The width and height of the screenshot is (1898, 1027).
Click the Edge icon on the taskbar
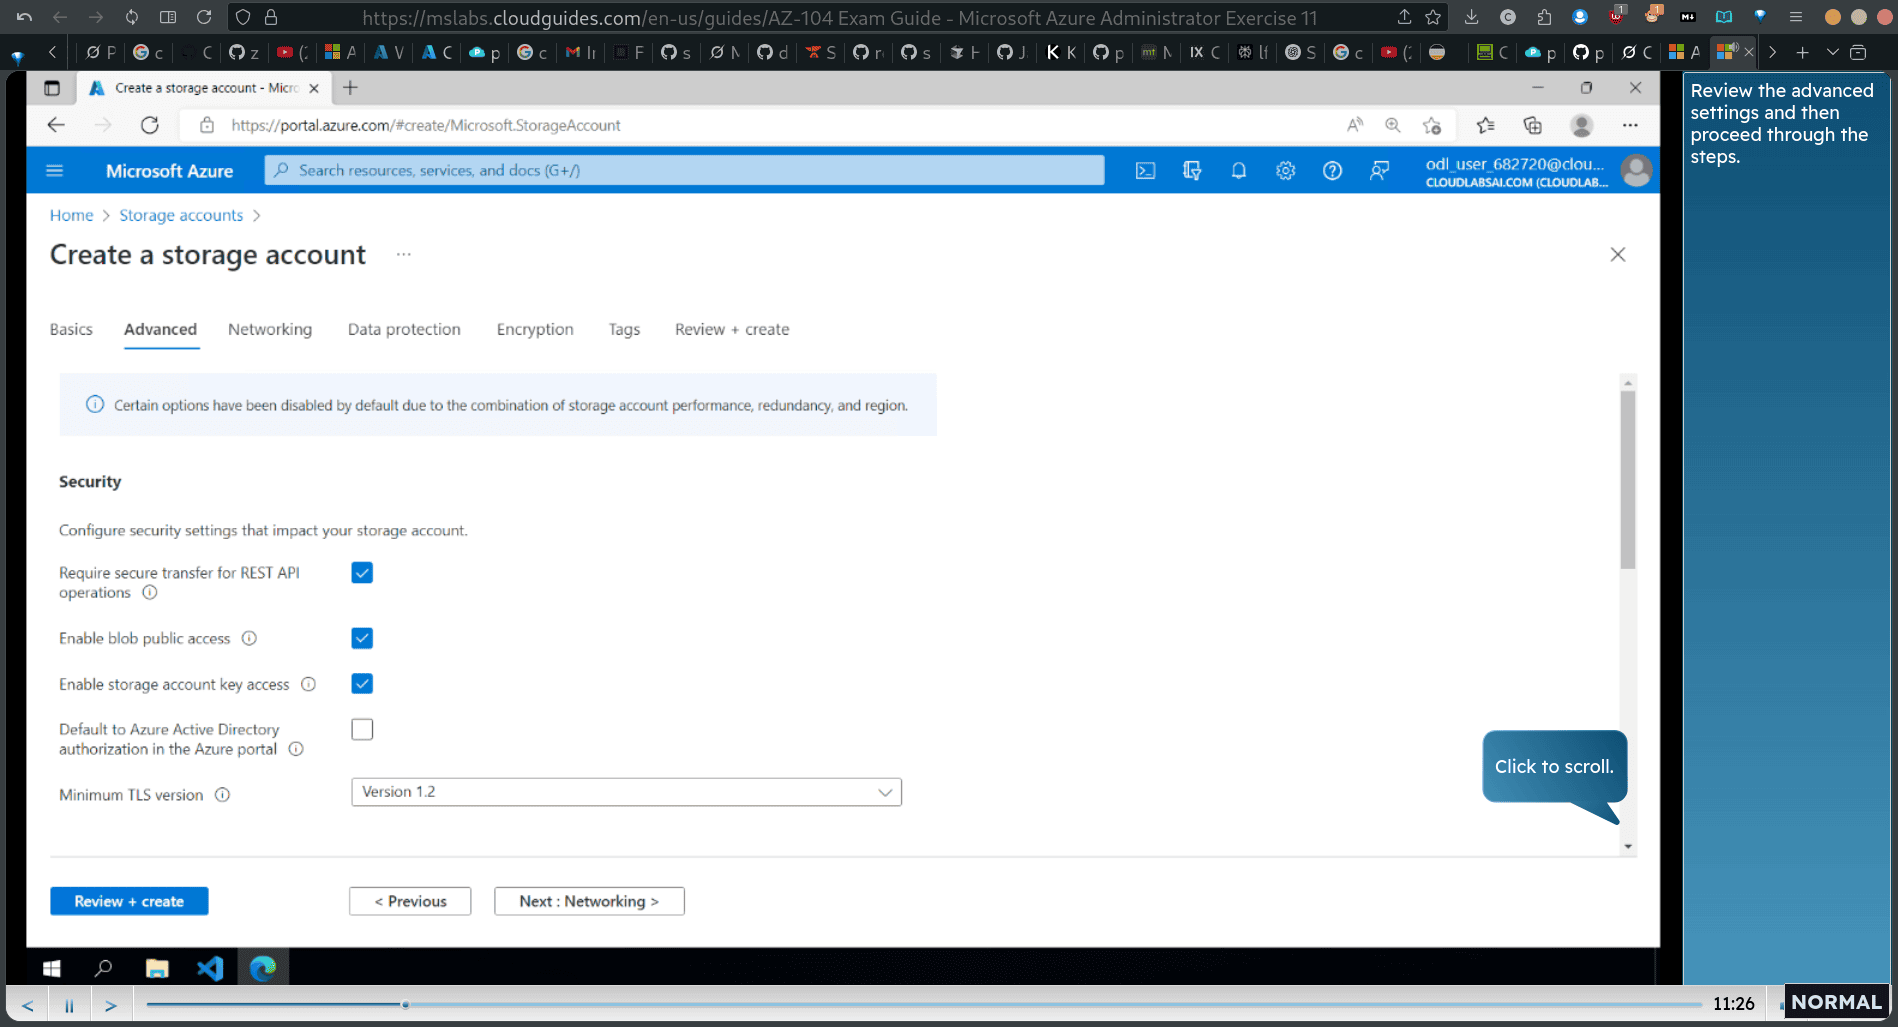(x=263, y=968)
